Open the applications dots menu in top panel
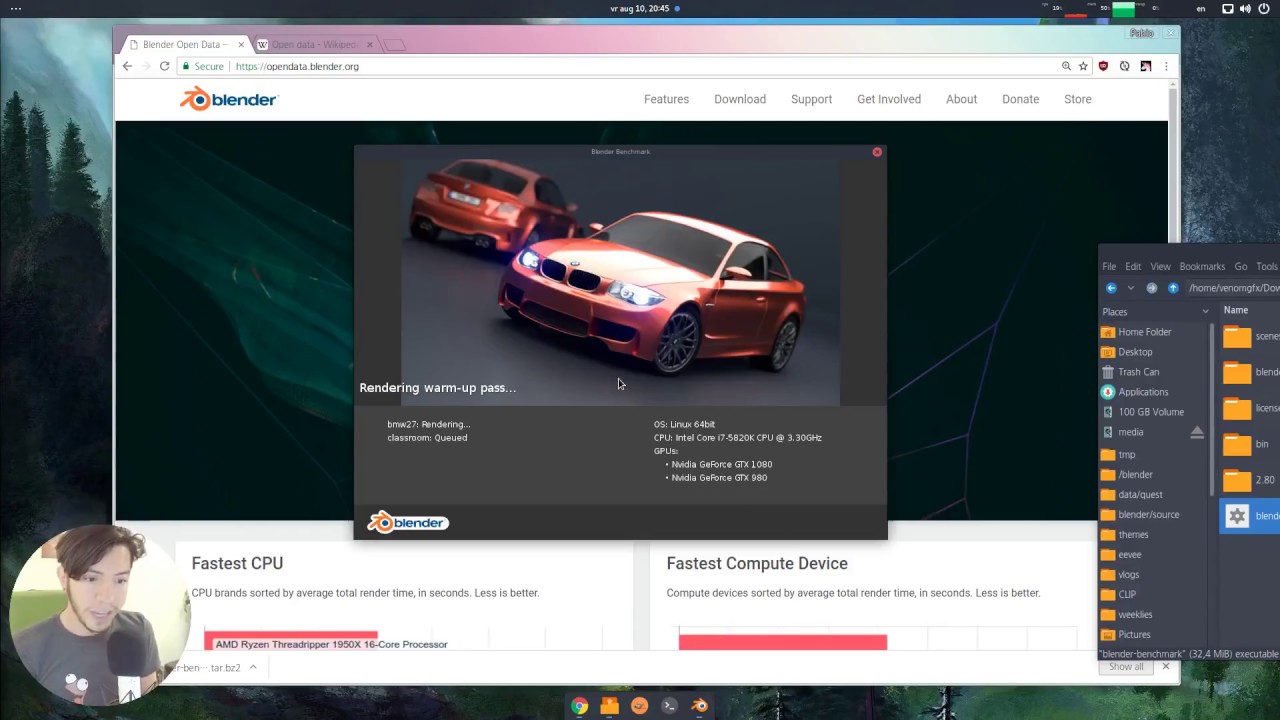 tap(15, 9)
